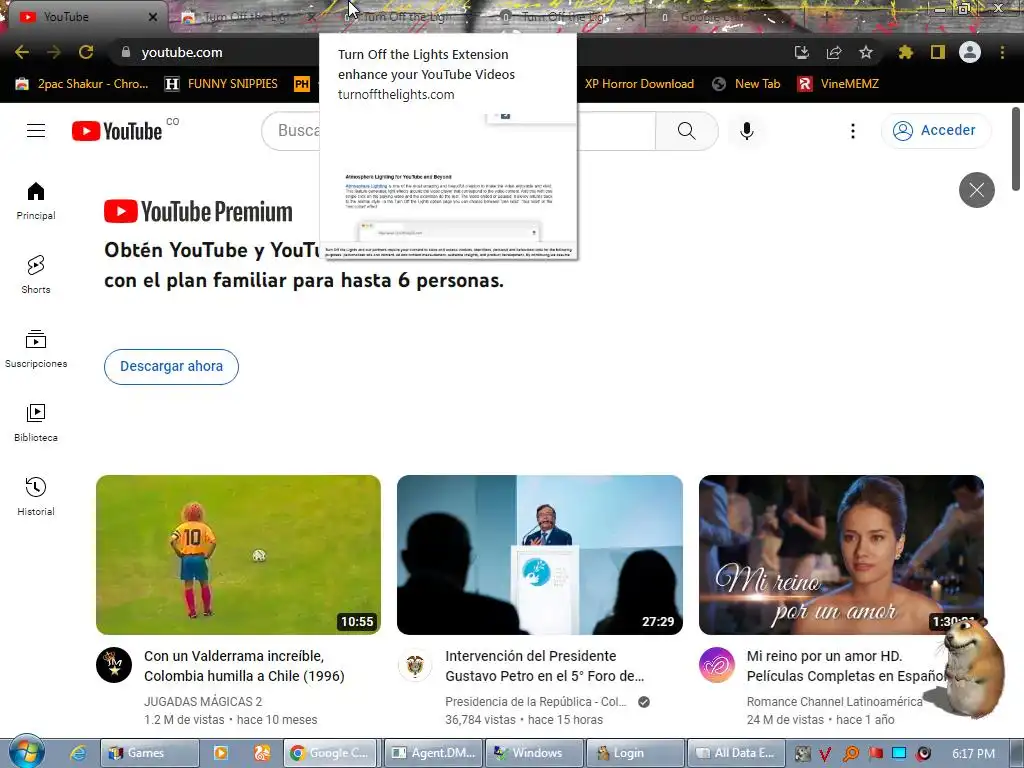The width and height of the screenshot is (1024, 768).
Task: Click the magnifier search button
Action: click(686, 131)
